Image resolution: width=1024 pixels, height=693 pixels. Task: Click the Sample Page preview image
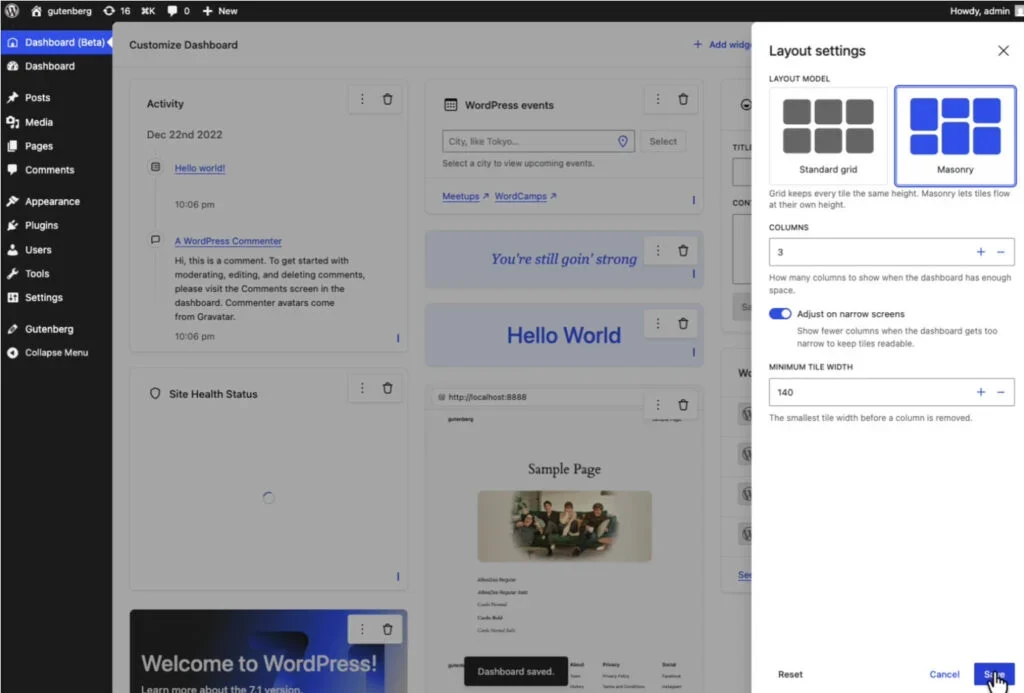[x=564, y=526]
